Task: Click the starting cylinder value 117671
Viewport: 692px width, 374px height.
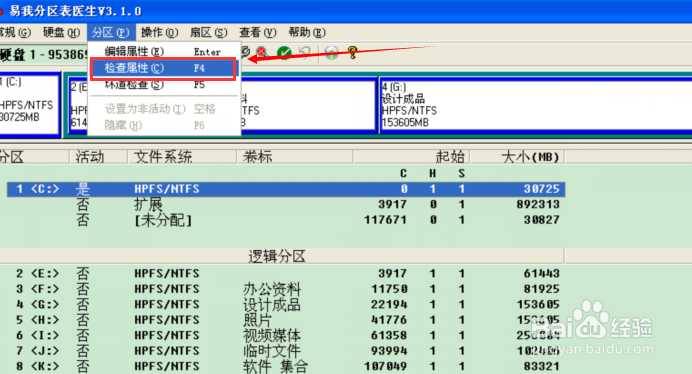Action: pyautogui.click(x=385, y=220)
